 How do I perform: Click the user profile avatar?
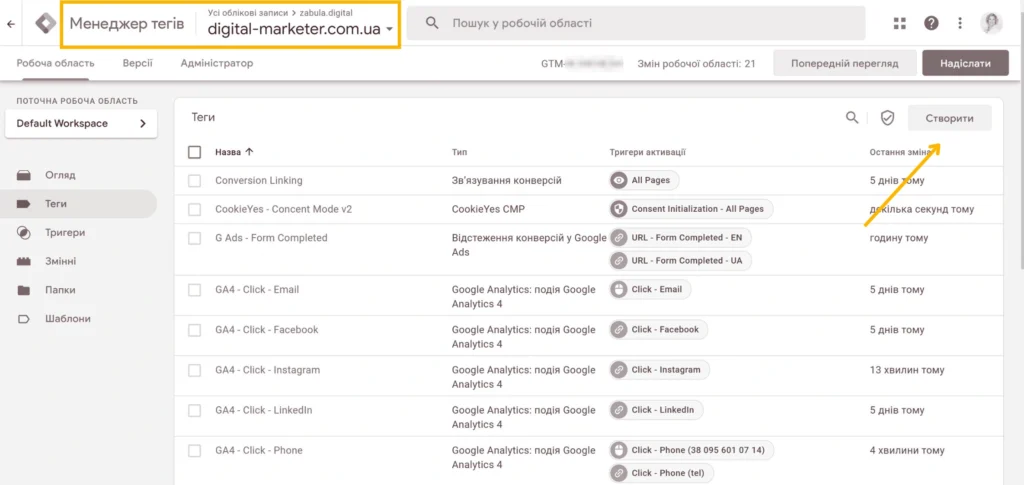coord(991,23)
